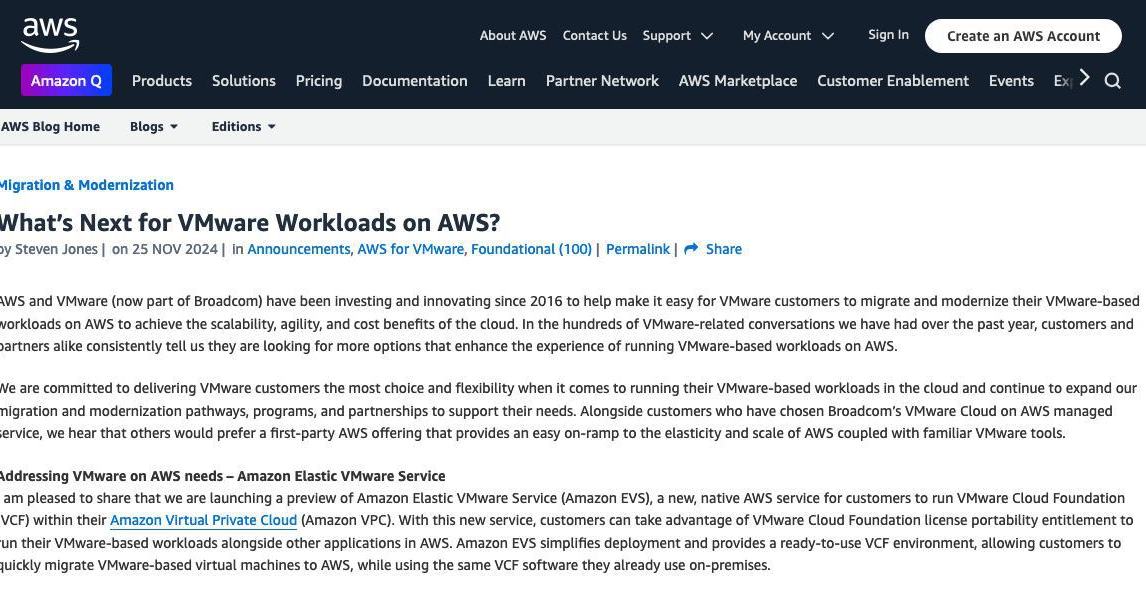
Task: Switch to the Documentation navigation tab
Action: click(414, 80)
